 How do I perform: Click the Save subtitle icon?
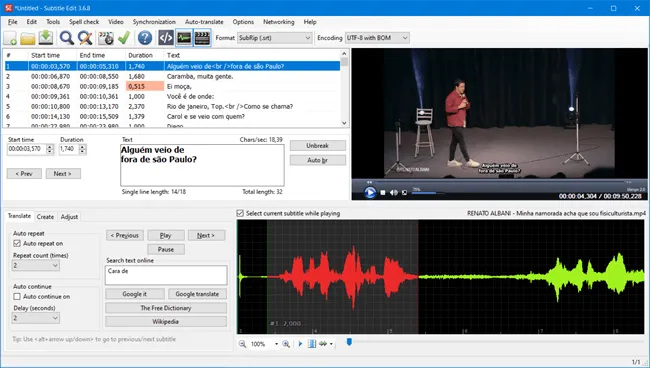(x=46, y=38)
